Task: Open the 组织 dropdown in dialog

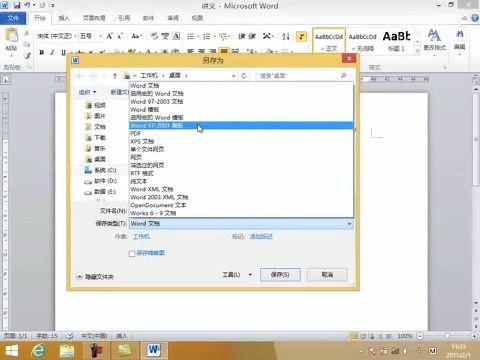Action: tap(87, 92)
